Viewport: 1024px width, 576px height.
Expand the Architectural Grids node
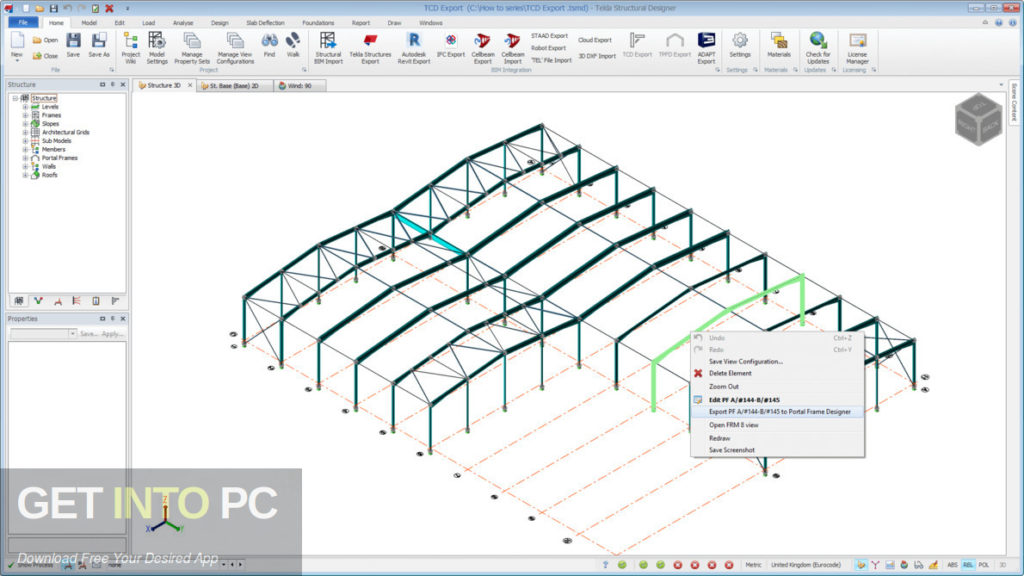pos(25,132)
